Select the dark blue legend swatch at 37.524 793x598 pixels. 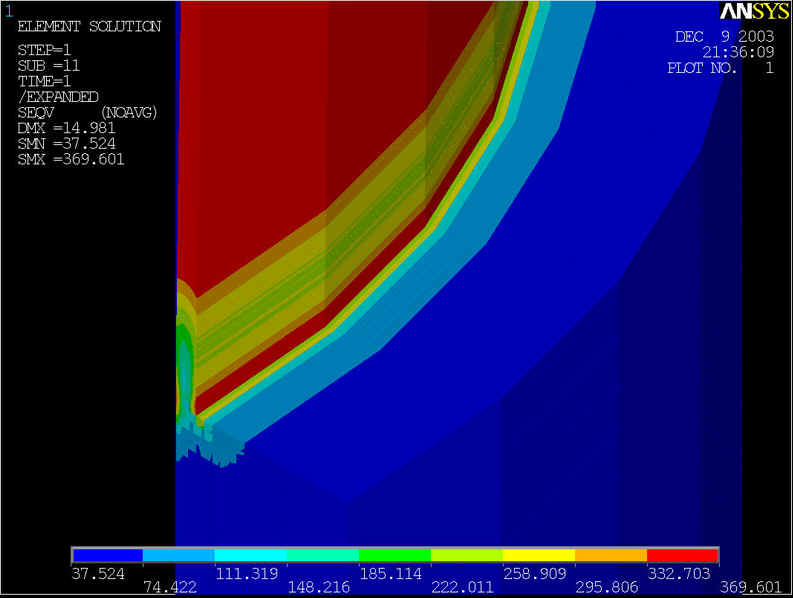tap(107, 555)
